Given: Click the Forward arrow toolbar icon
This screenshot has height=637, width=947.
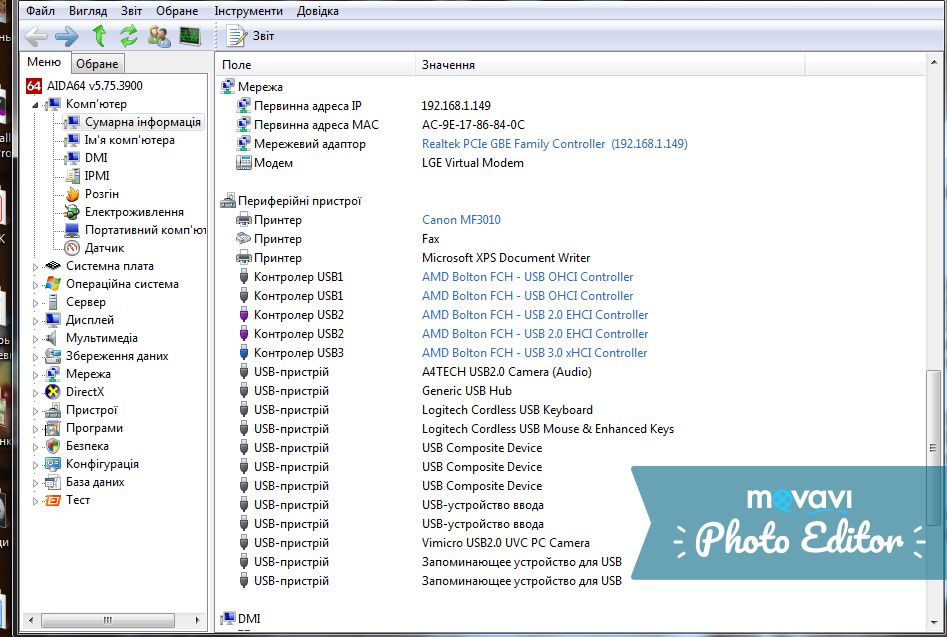Looking at the screenshot, I should coord(66,36).
